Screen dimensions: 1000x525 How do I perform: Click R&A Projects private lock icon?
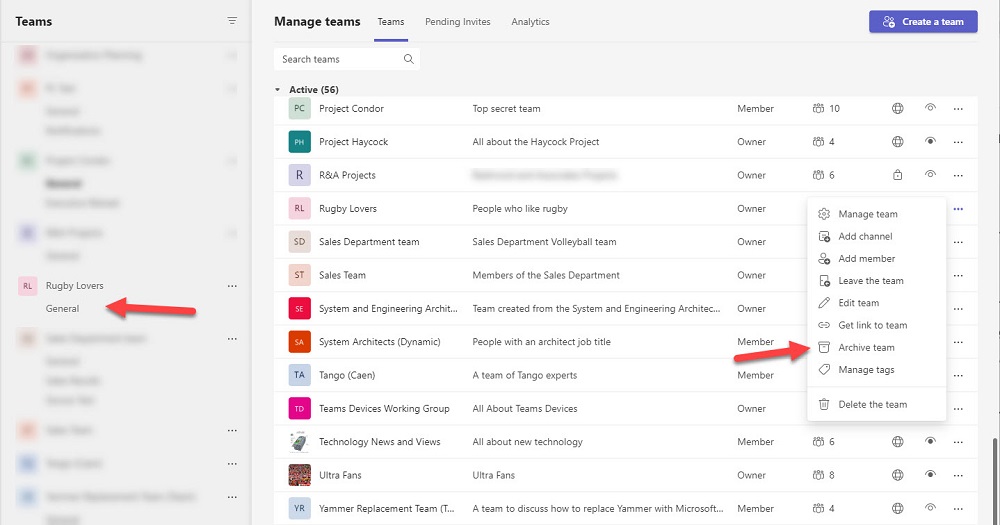tap(897, 175)
